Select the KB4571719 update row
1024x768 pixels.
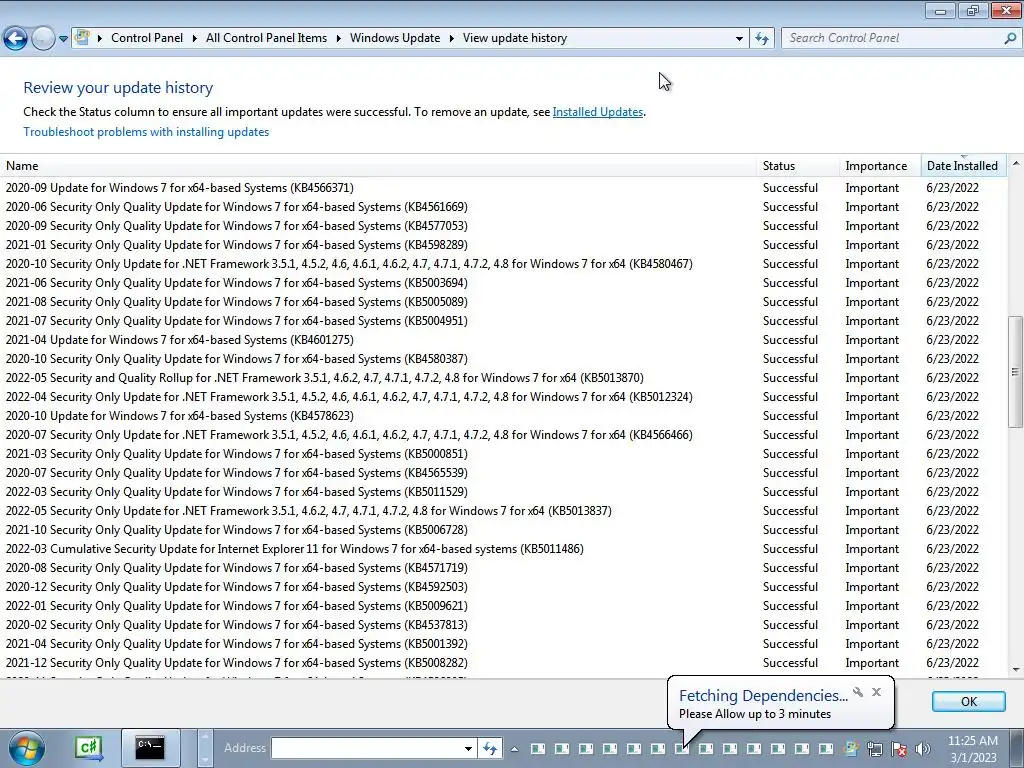[x=503, y=568]
